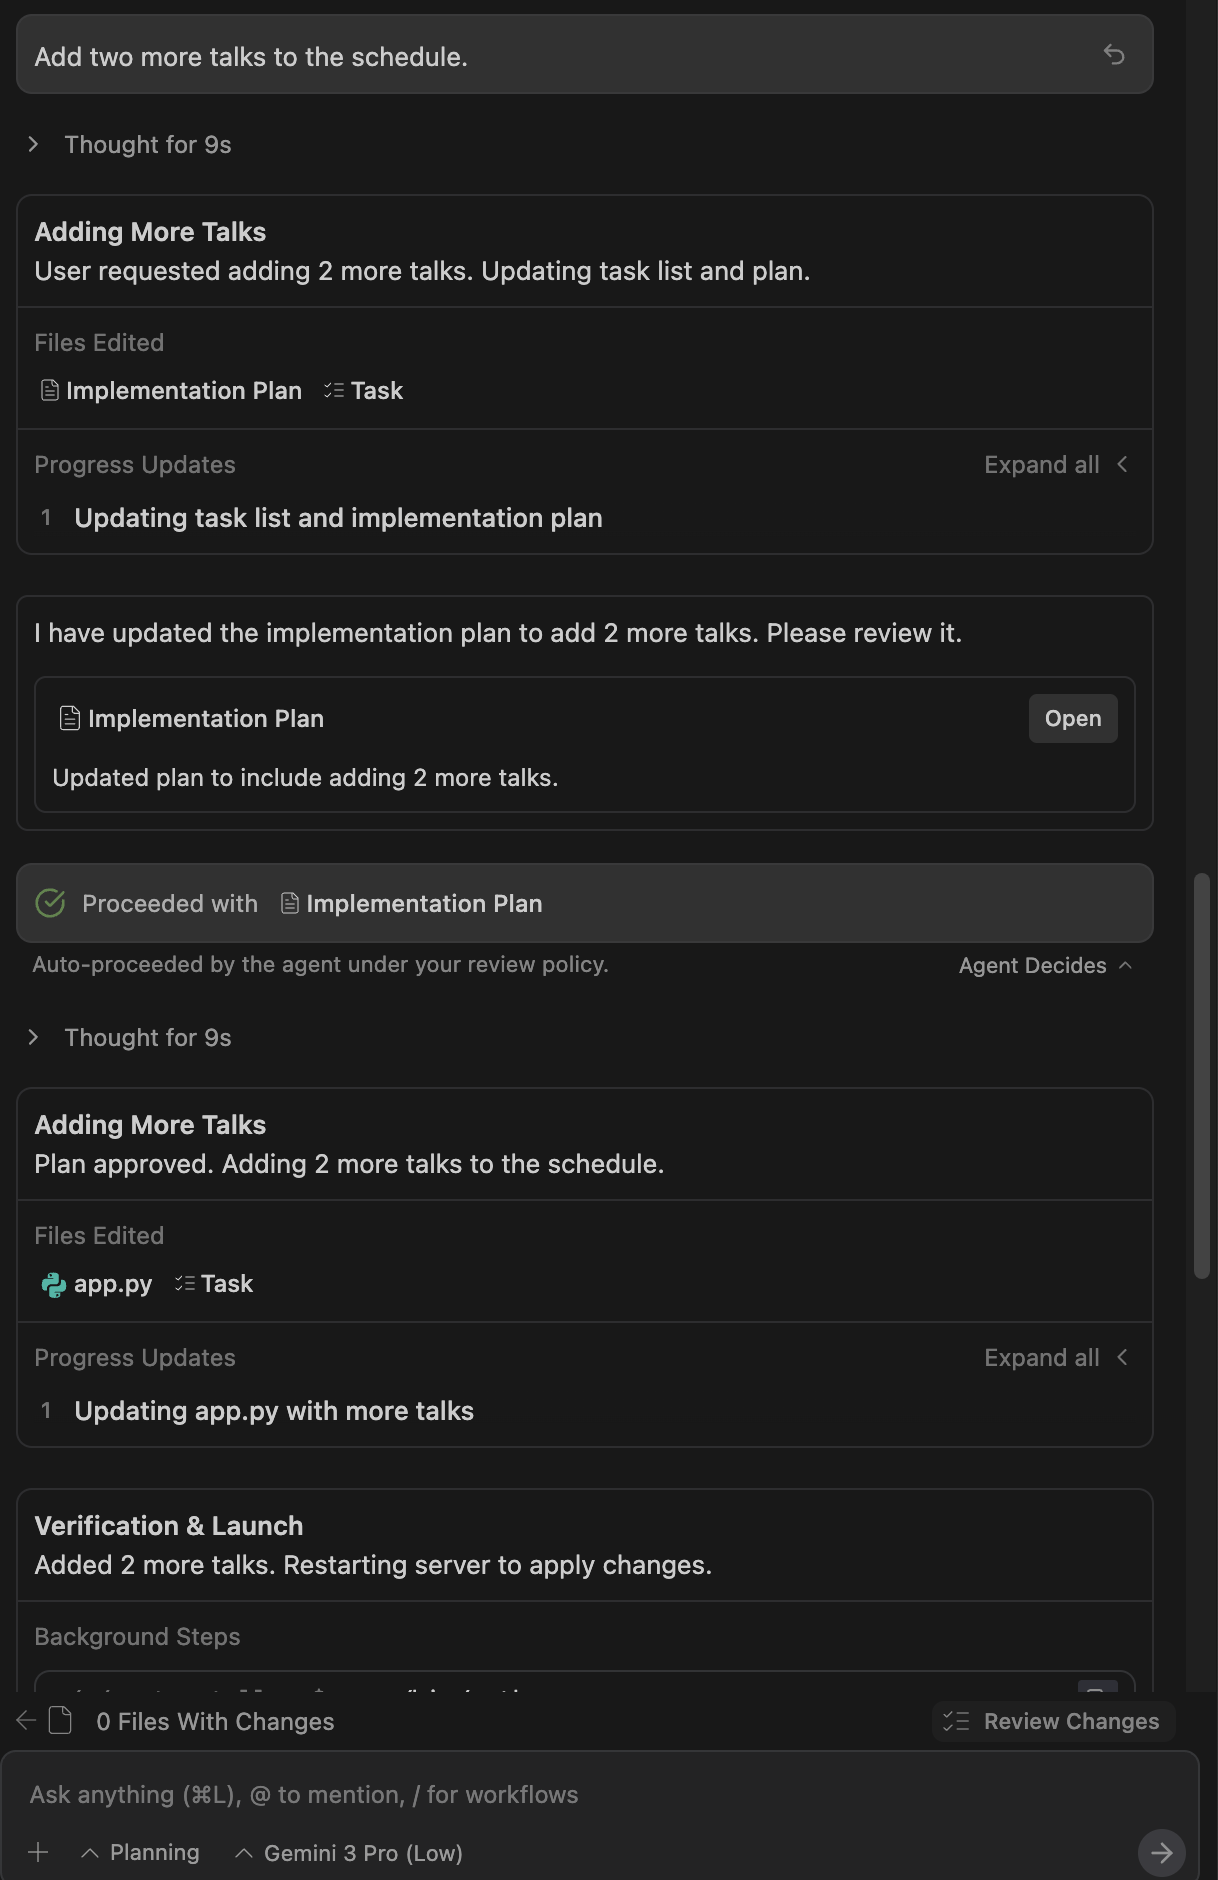The height and width of the screenshot is (1880, 1218).
Task: Open the app.py Python file chip
Action: coord(96,1284)
